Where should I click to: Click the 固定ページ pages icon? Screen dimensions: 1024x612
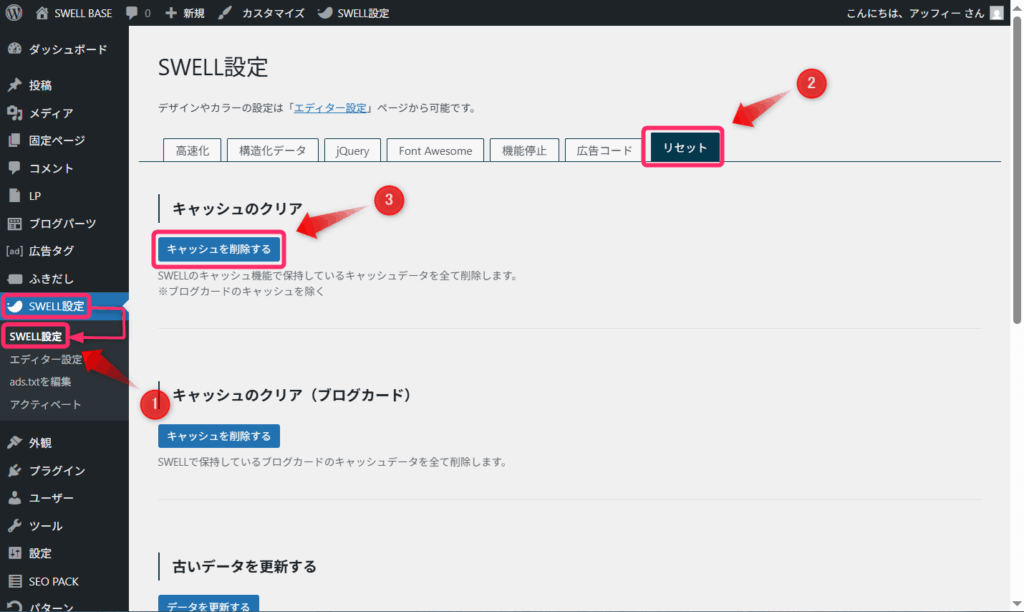[14, 140]
